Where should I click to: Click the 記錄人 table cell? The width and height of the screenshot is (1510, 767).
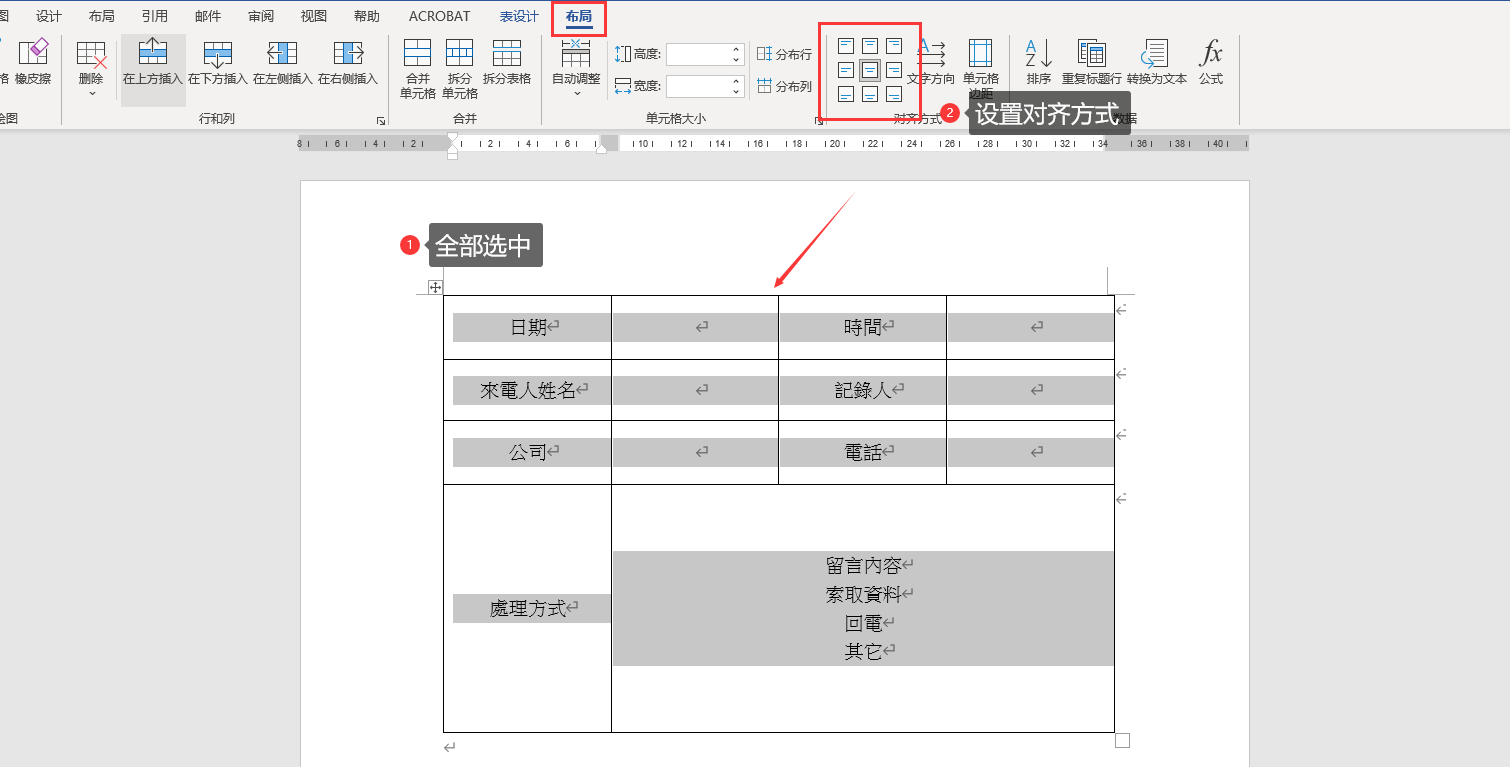click(862, 390)
